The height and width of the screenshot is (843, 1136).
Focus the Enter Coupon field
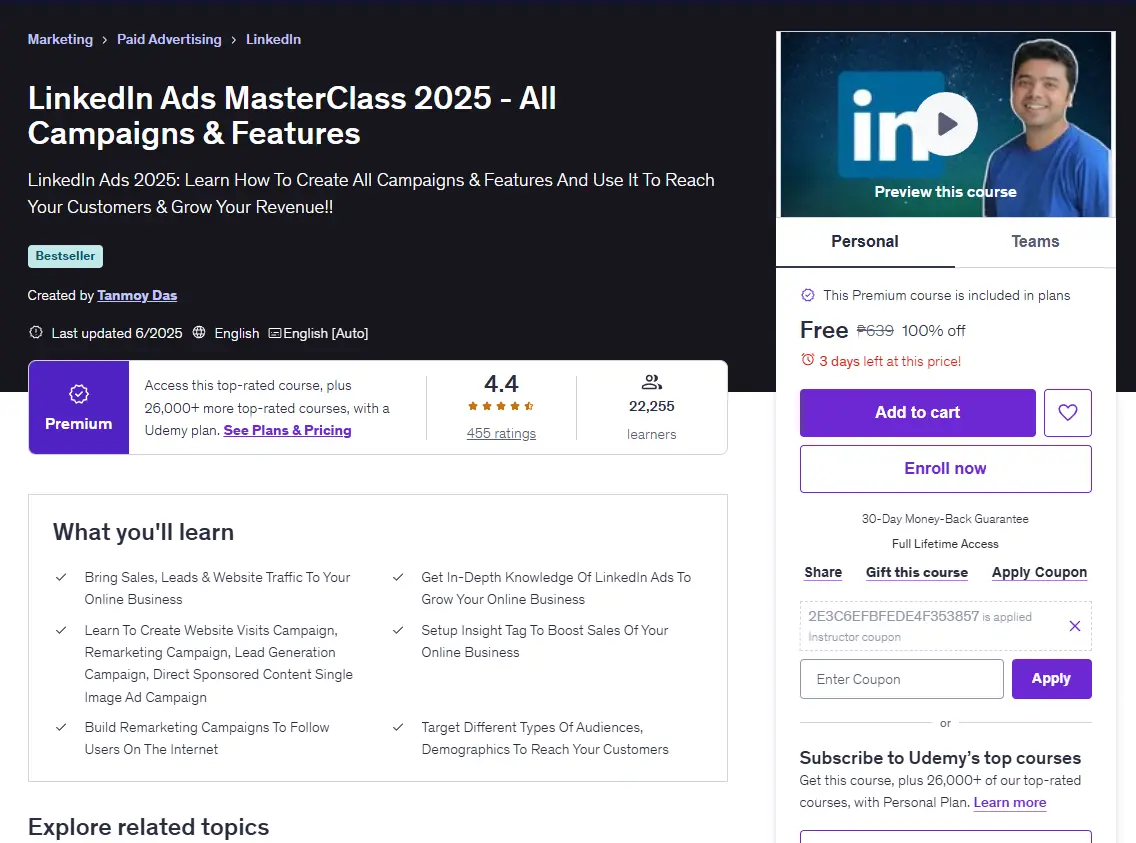901,679
